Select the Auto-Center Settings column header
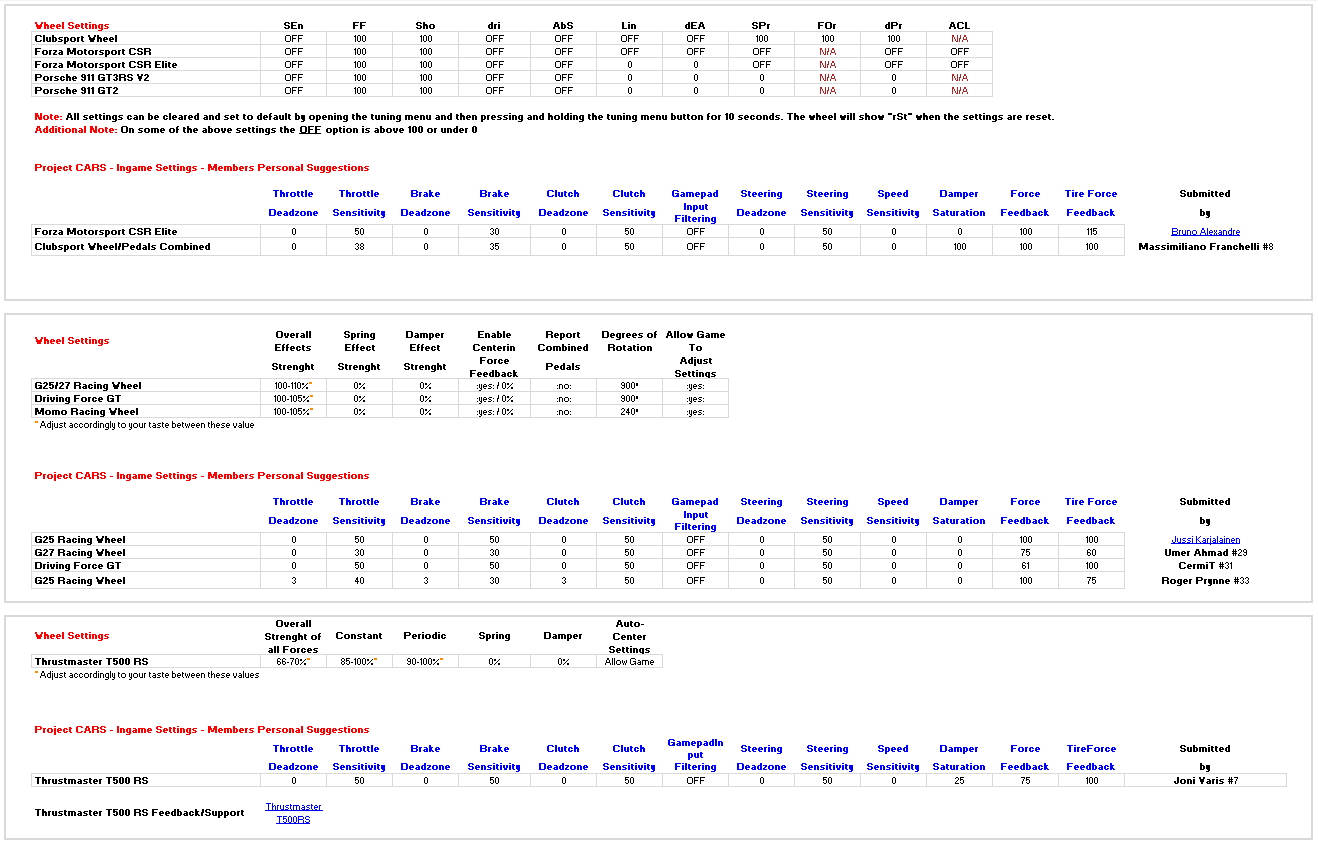 629,637
